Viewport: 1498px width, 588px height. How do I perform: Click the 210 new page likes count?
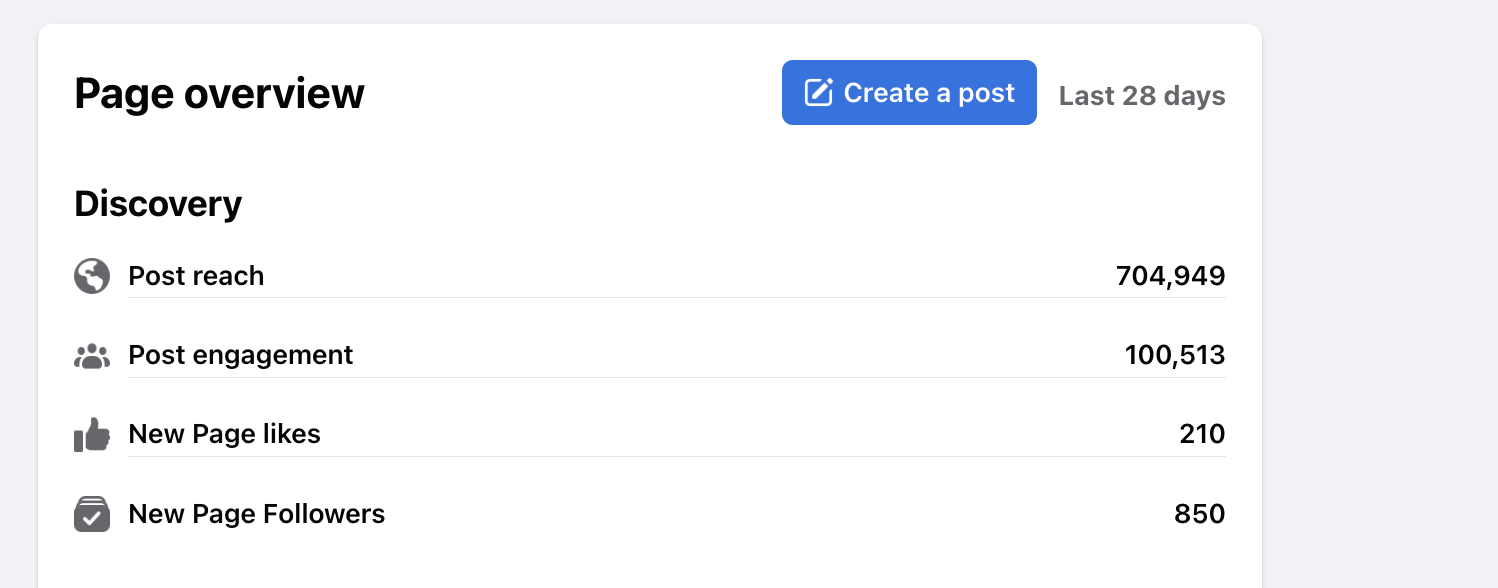tap(1202, 434)
